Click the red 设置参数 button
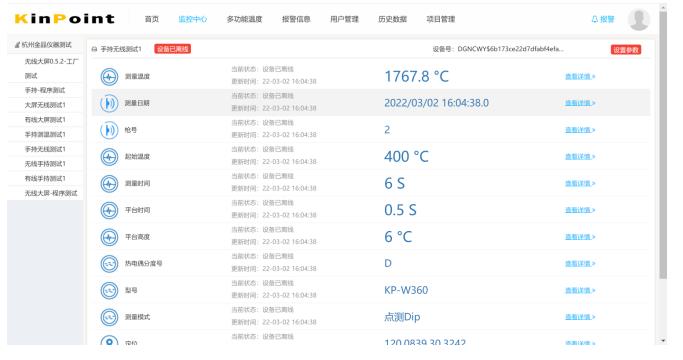Screen dimensions: 683x360 click(x=626, y=50)
